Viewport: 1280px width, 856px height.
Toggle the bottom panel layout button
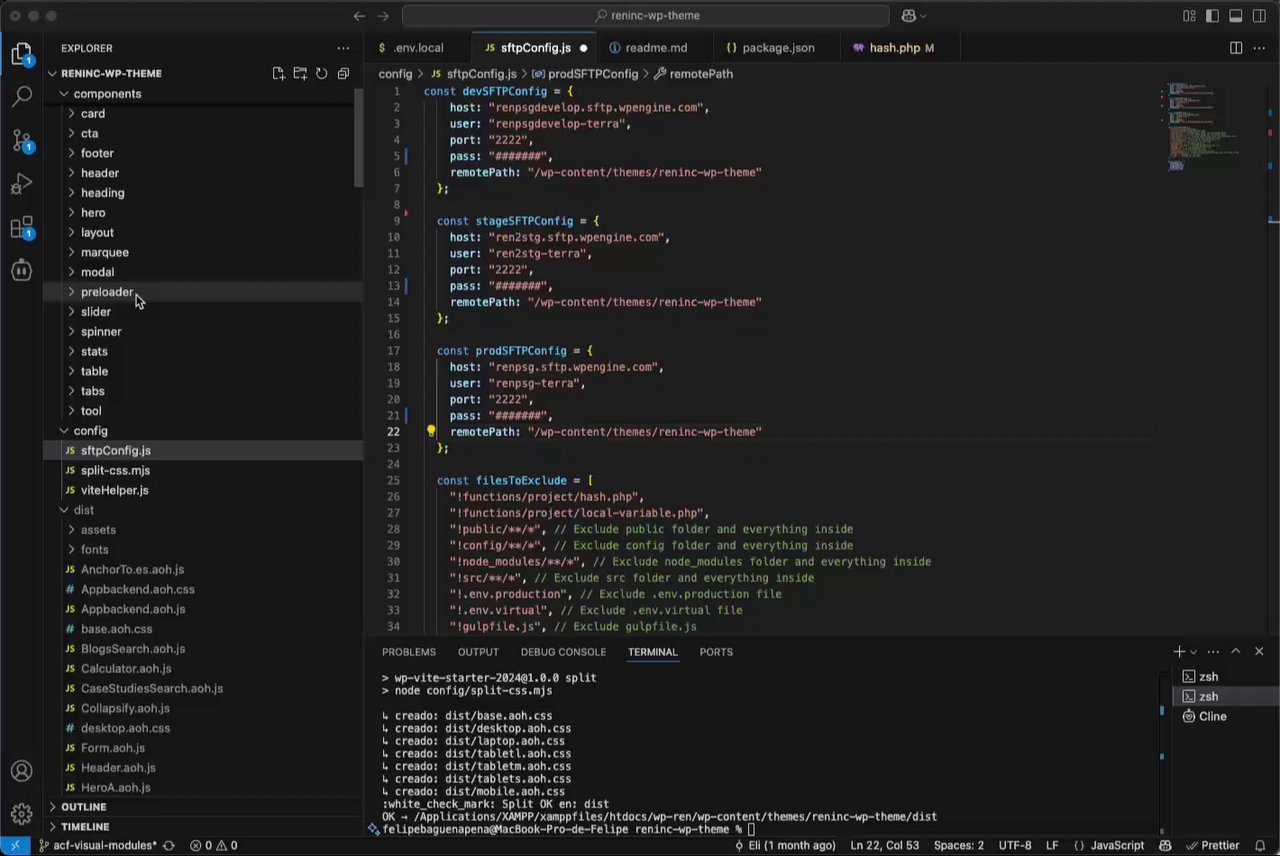[1236, 16]
